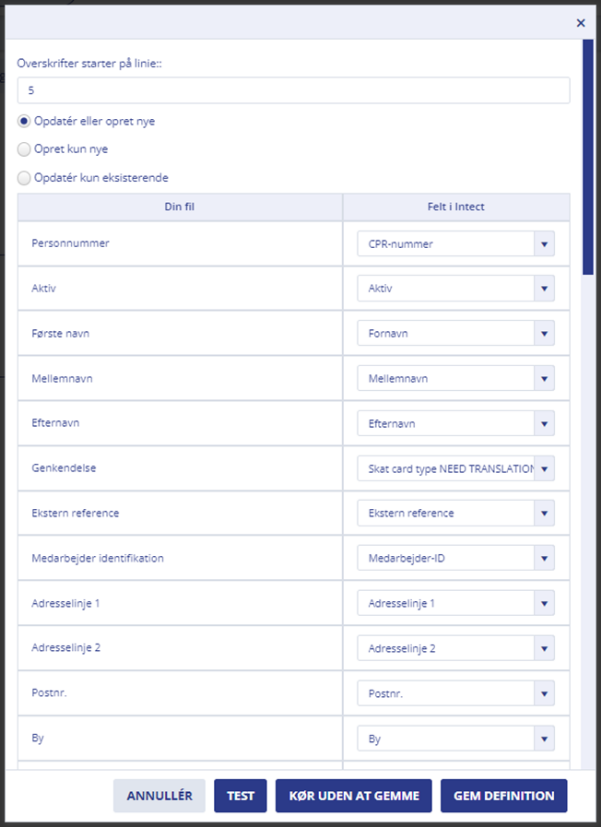The image size is (601, 827).
Task: Expand the Aktiv field dropdown
Action: [544, 289]
